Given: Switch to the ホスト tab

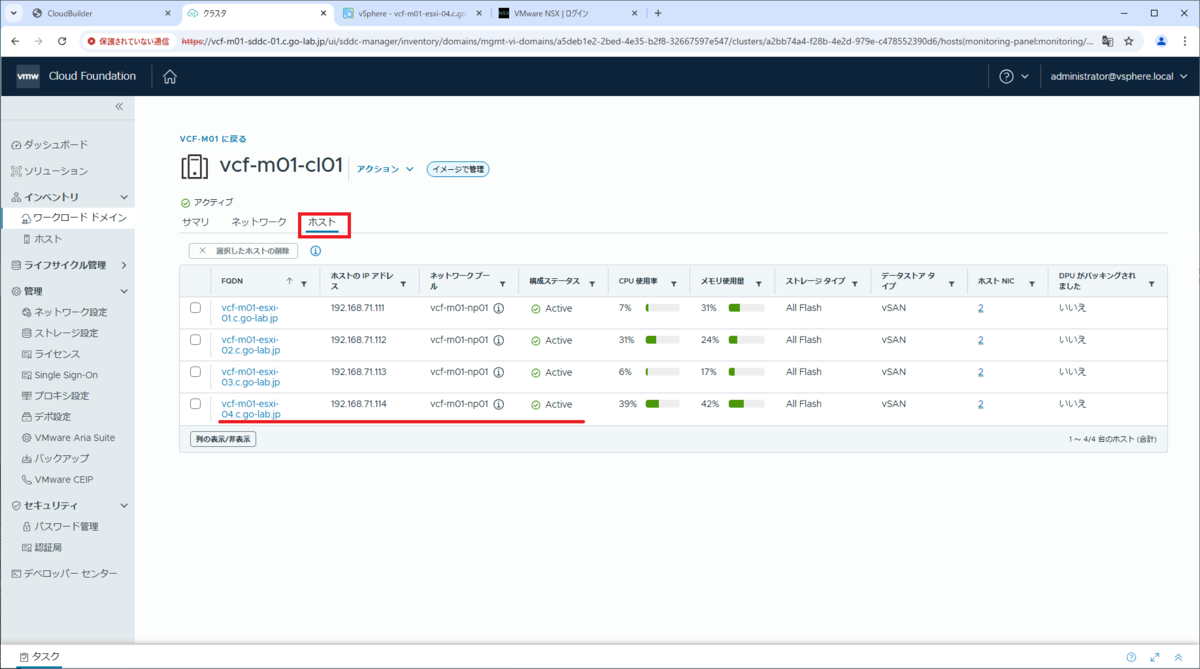Looking at the screenshot, I should [322, 221].
